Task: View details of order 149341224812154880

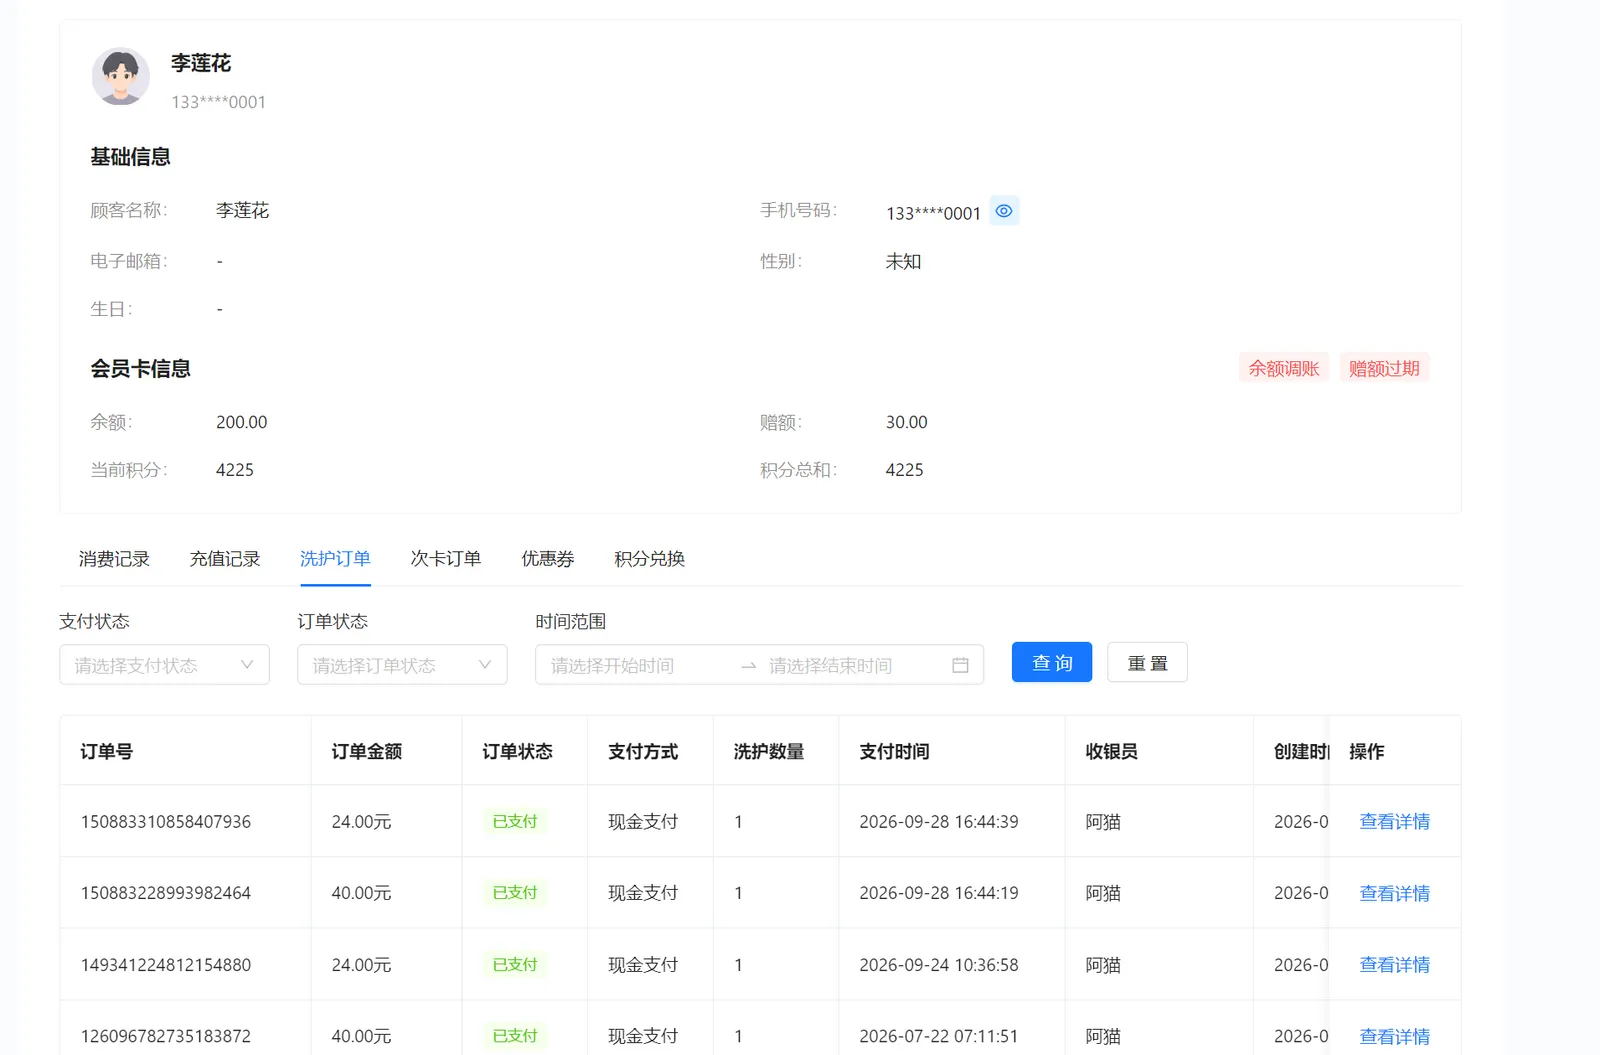Action: pyautogui.click(x=1394, y=965)
